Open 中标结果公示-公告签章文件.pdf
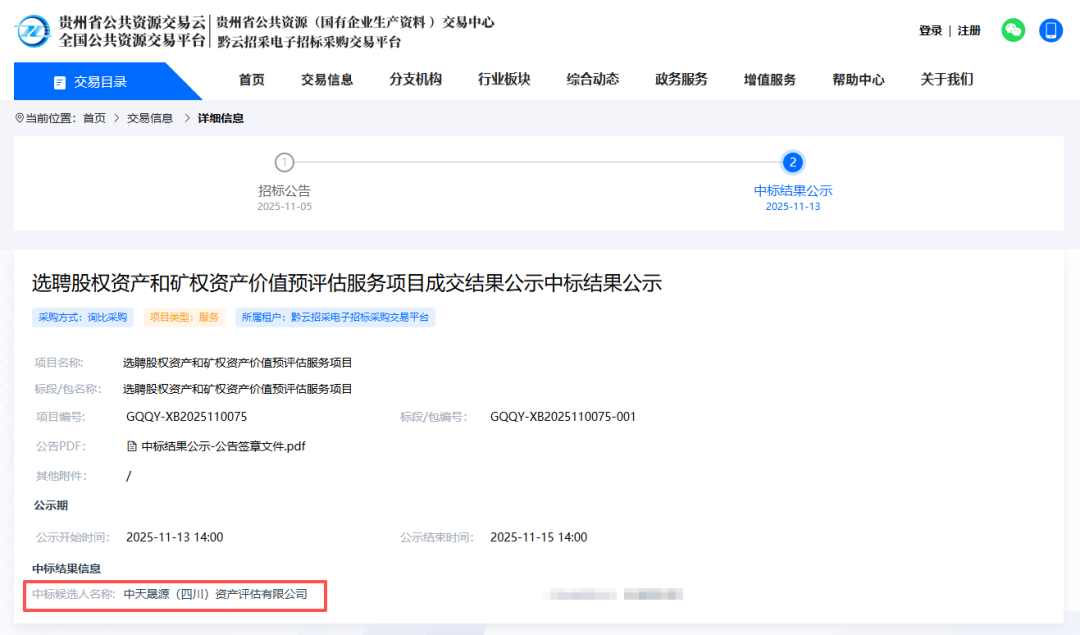 coord(223,446)
